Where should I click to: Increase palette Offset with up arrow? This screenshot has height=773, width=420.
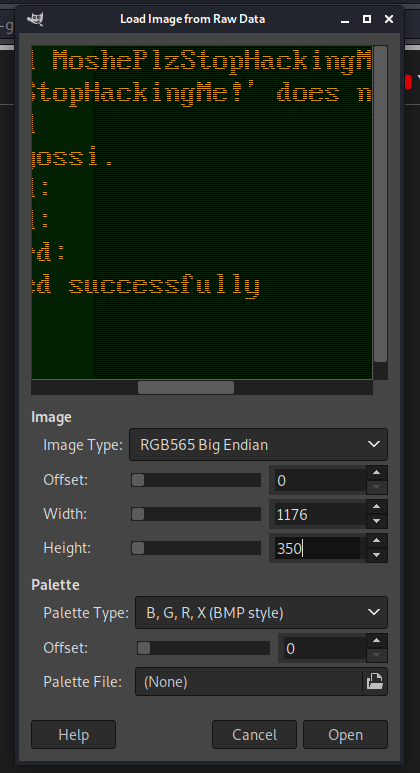377,640
